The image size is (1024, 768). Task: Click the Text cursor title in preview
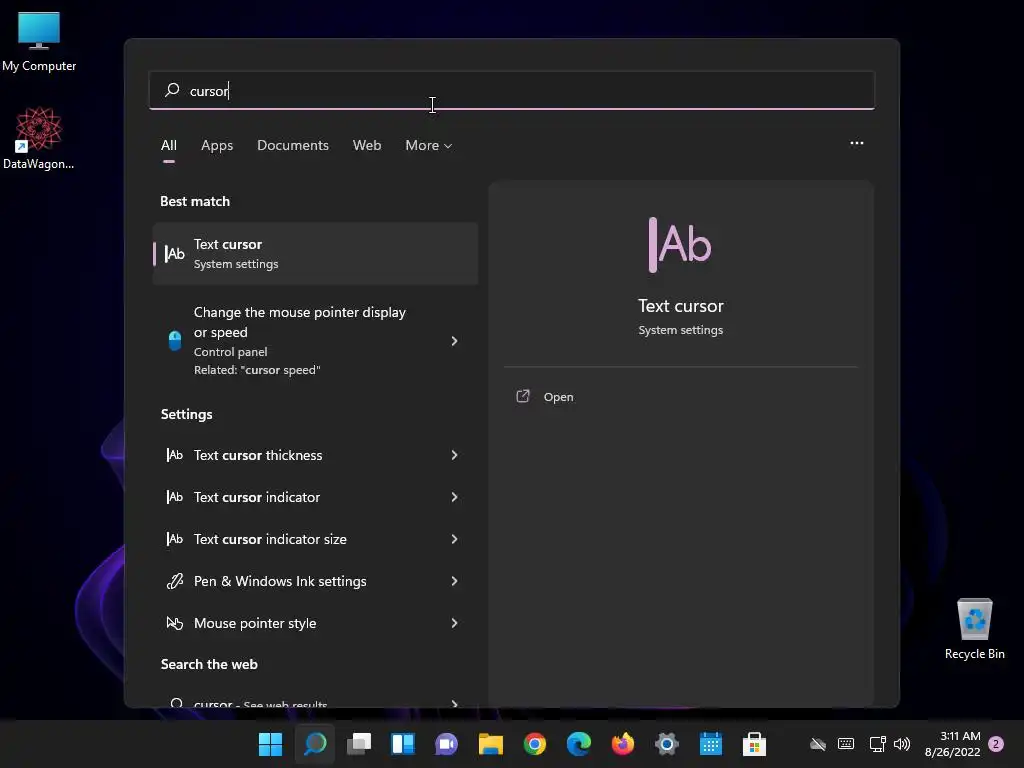(680, 306)
